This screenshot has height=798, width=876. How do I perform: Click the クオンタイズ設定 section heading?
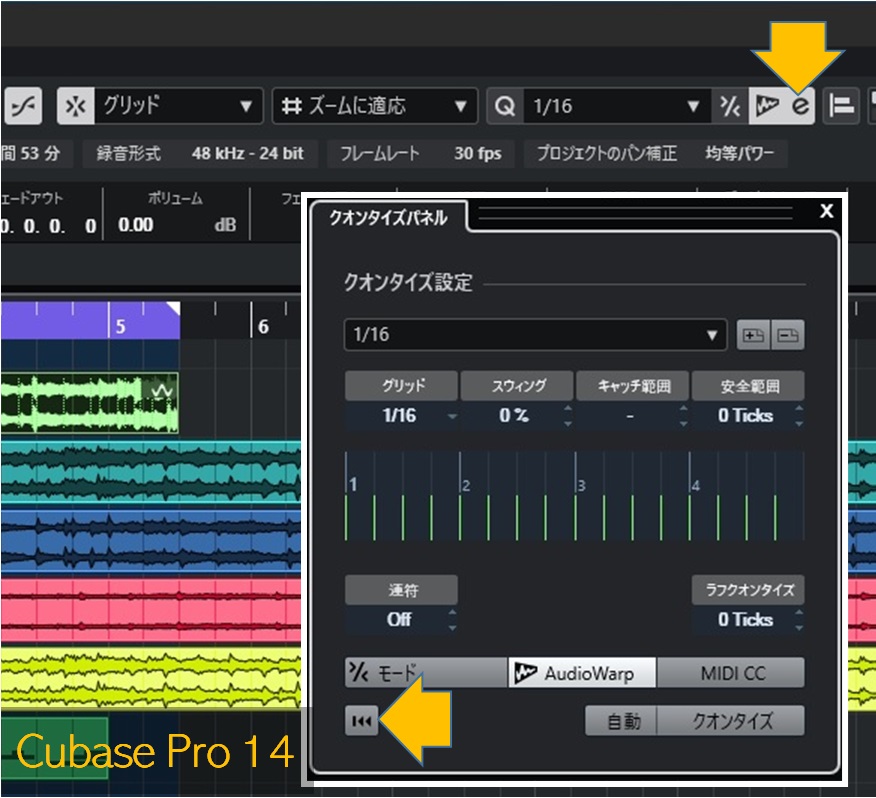point(408,282)
